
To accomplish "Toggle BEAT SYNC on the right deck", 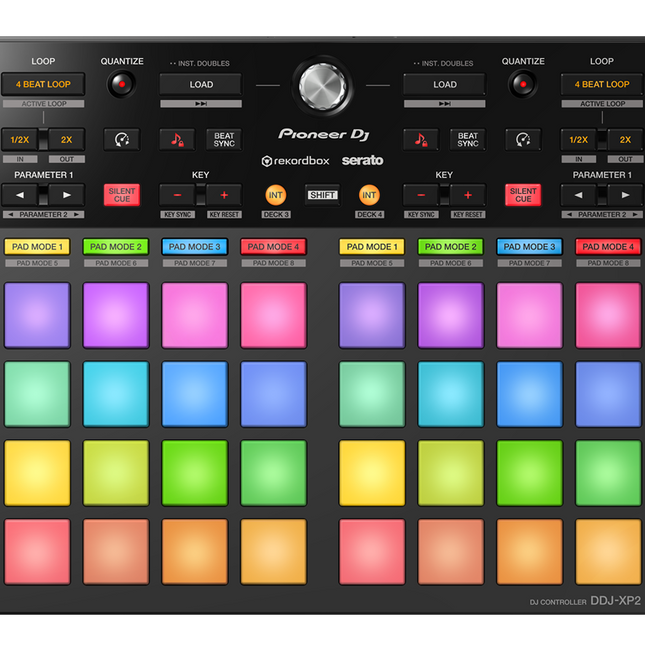I will tap(468, 140).
